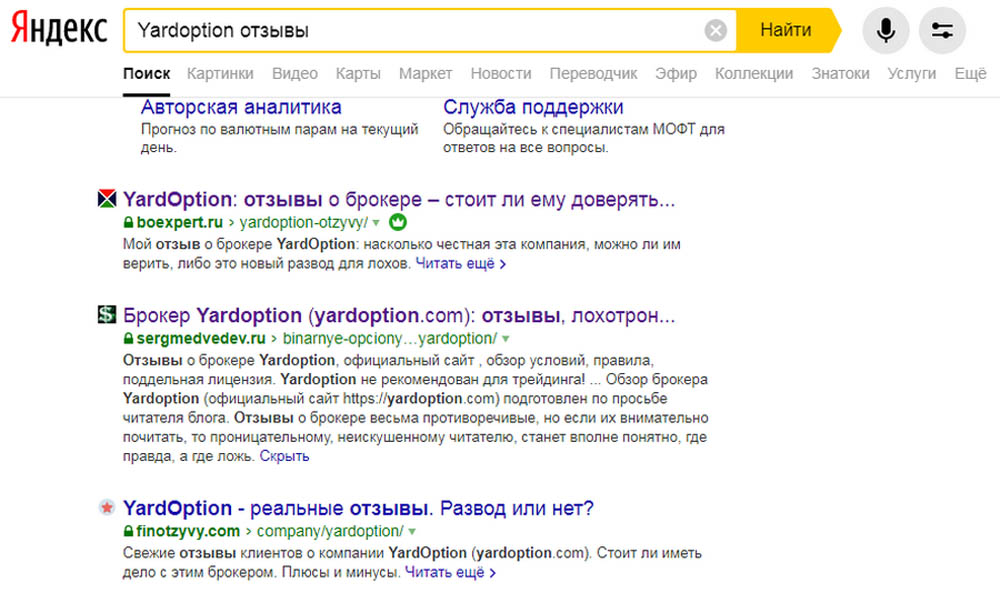Click the sergmedvedev.ru domain link

pyautogui.click(x=201, y=338)
